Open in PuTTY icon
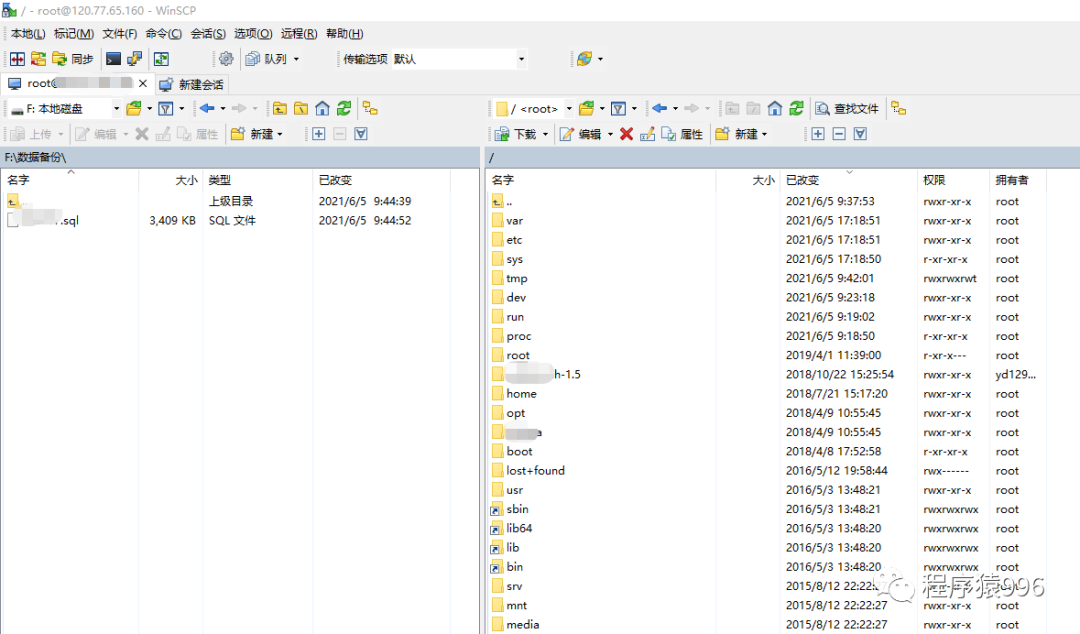Viewport: 1080px width, 634px height. click(x=134, y=59)
